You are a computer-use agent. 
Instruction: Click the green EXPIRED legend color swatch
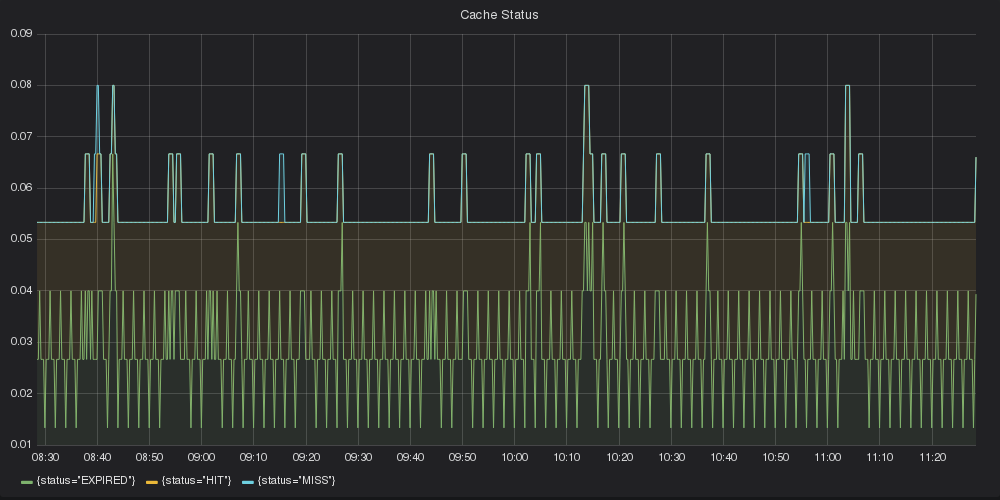pyautogui.click(x=27, y=482)
